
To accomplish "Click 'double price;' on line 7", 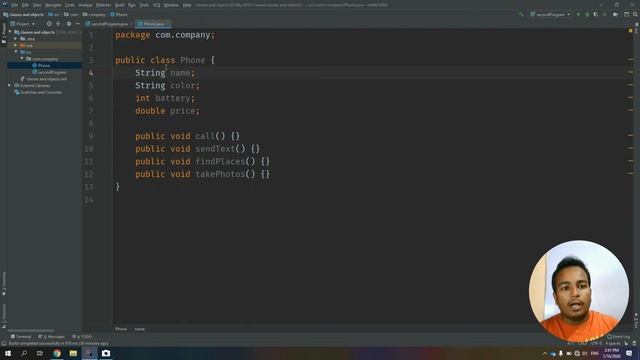I will pyautogui.click(x=168, y=111).
